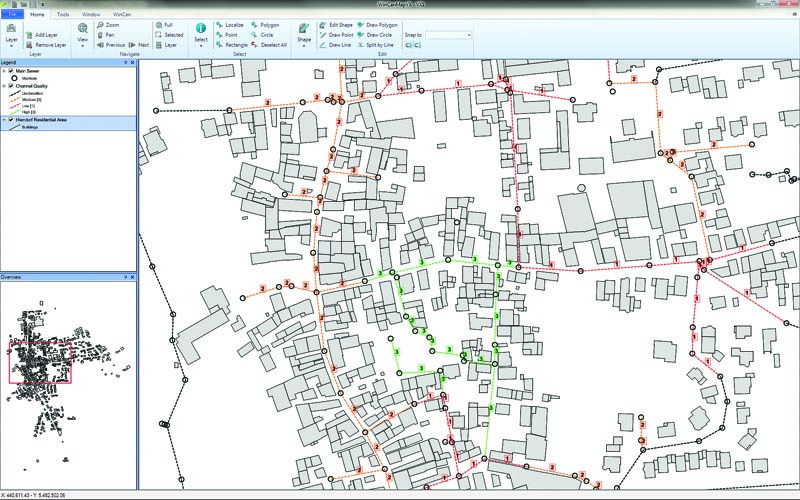This screenshot has height=500, width=800.
Task: Click the Edit Shape tool
Action: [x=339, y=24]
